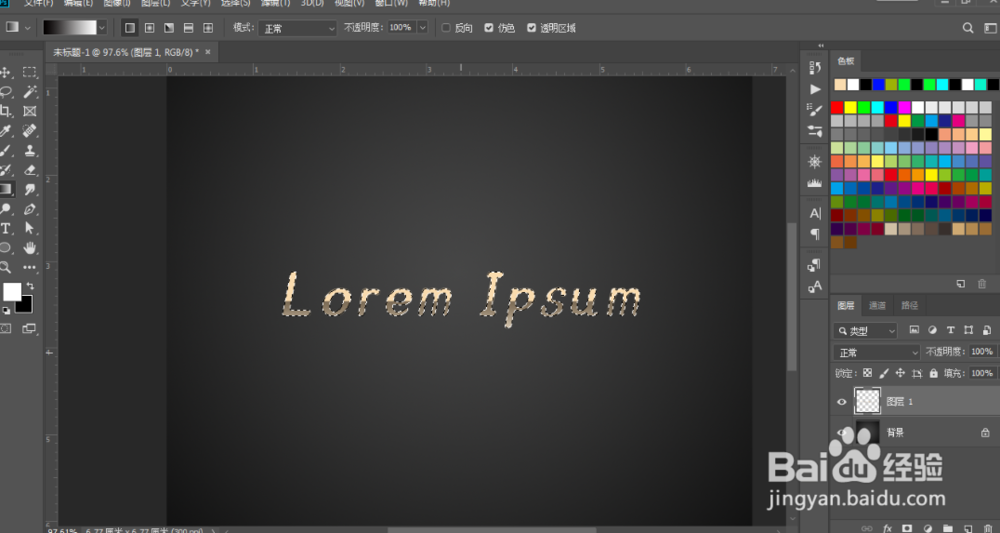1000x533 pixels.
Task: Select the Eyedropper tool
Action: pos(6,131)
